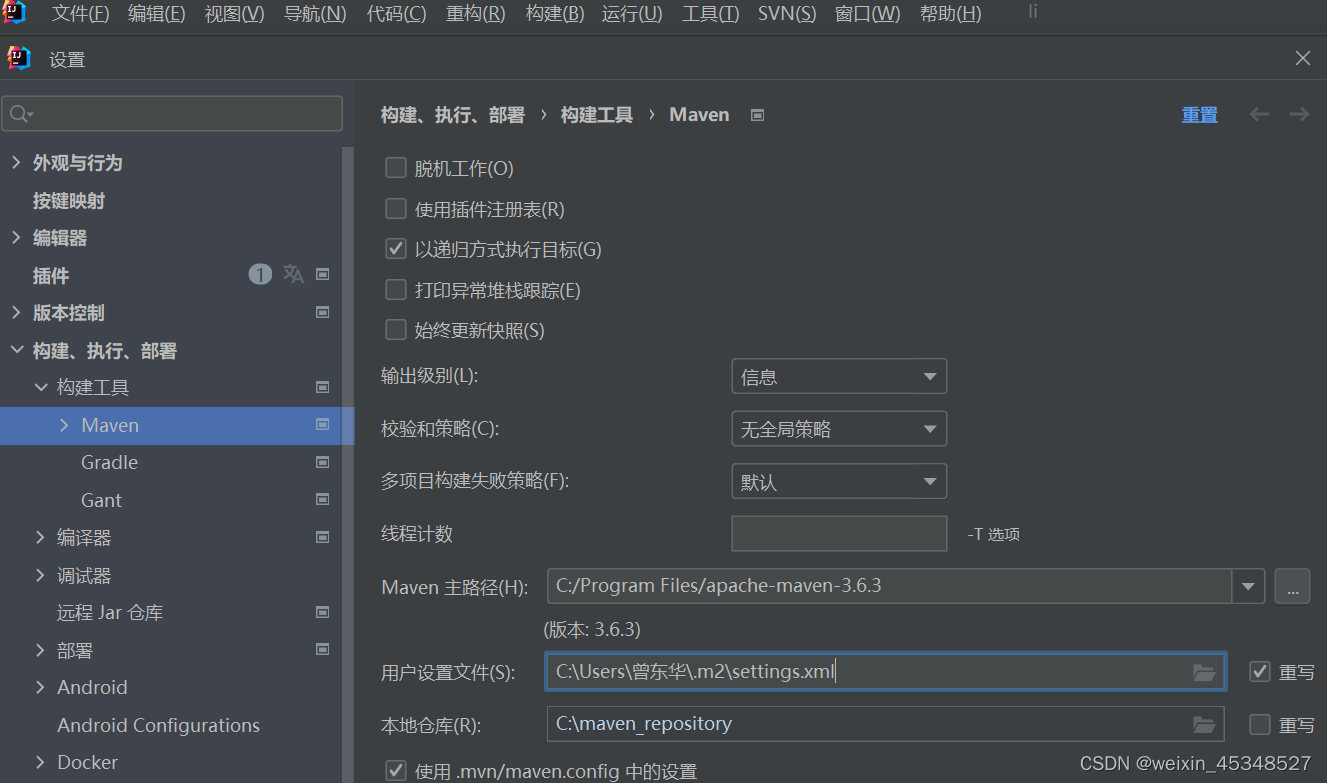
Task: Collapse the 构建工具 node
Action: tap(41, 387)
